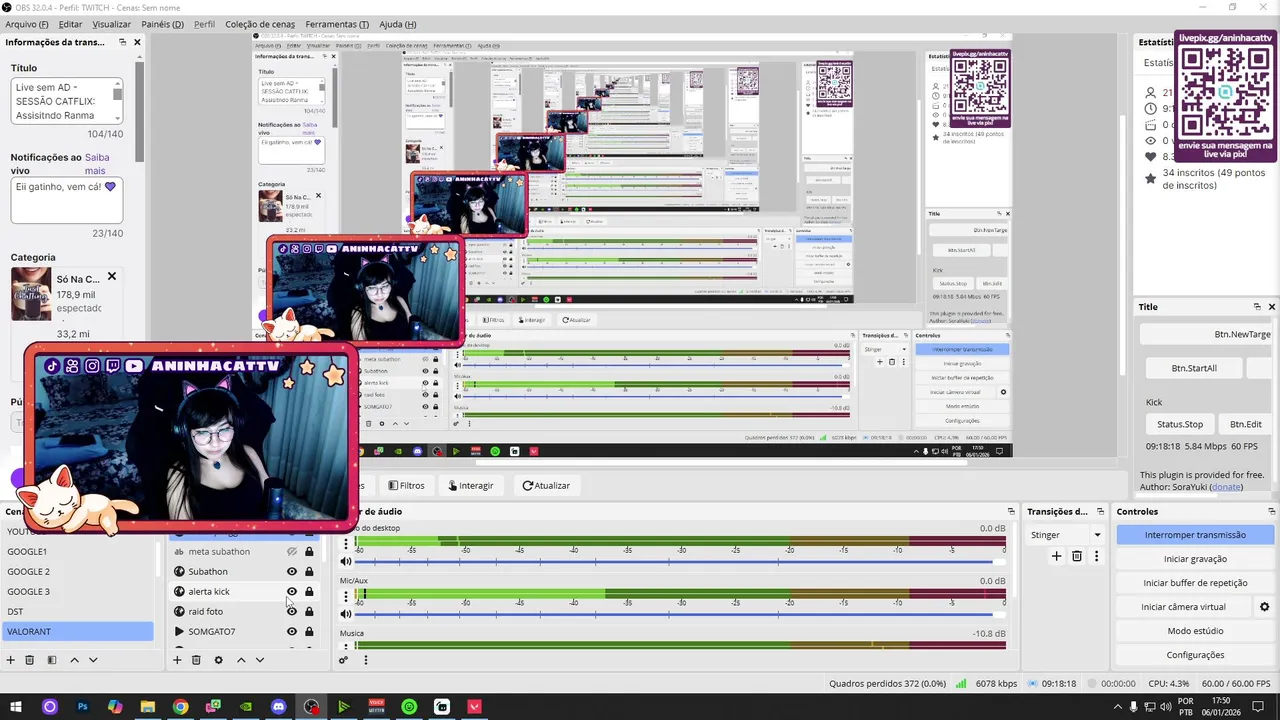Open the Visualizar menu
This screenshot has height=720, width=1280.
111,24
